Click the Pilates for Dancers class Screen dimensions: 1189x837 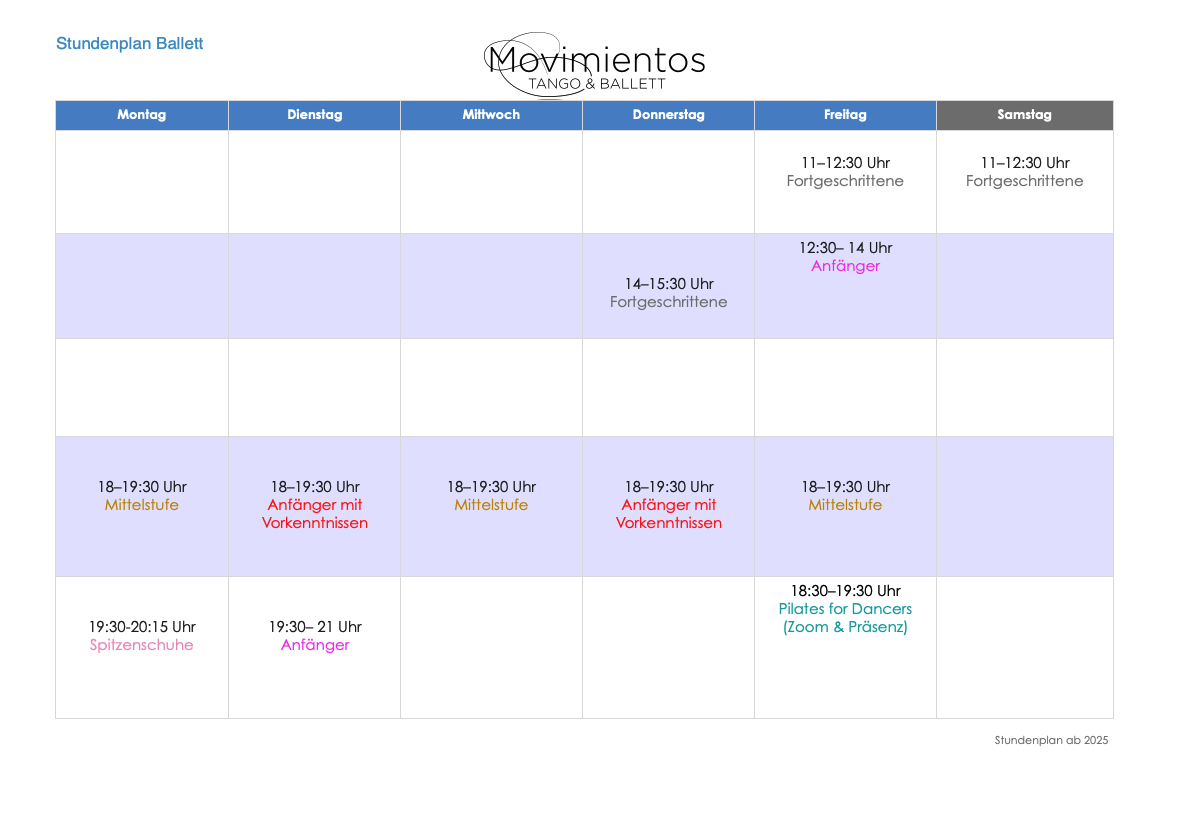[x=845, y=610]
